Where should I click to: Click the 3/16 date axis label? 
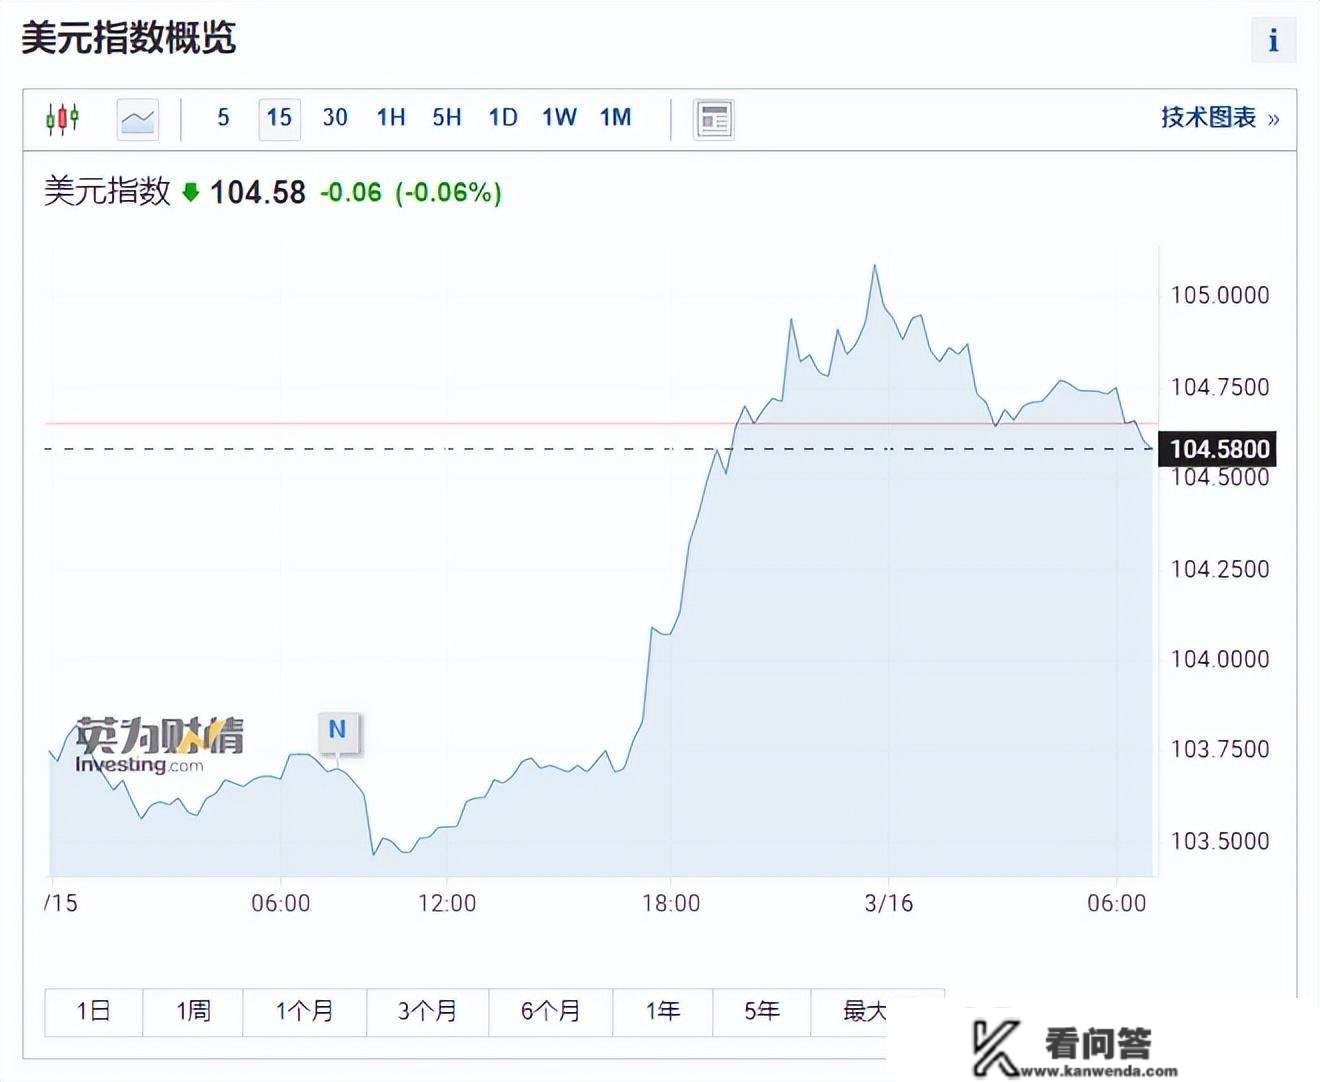888,903
